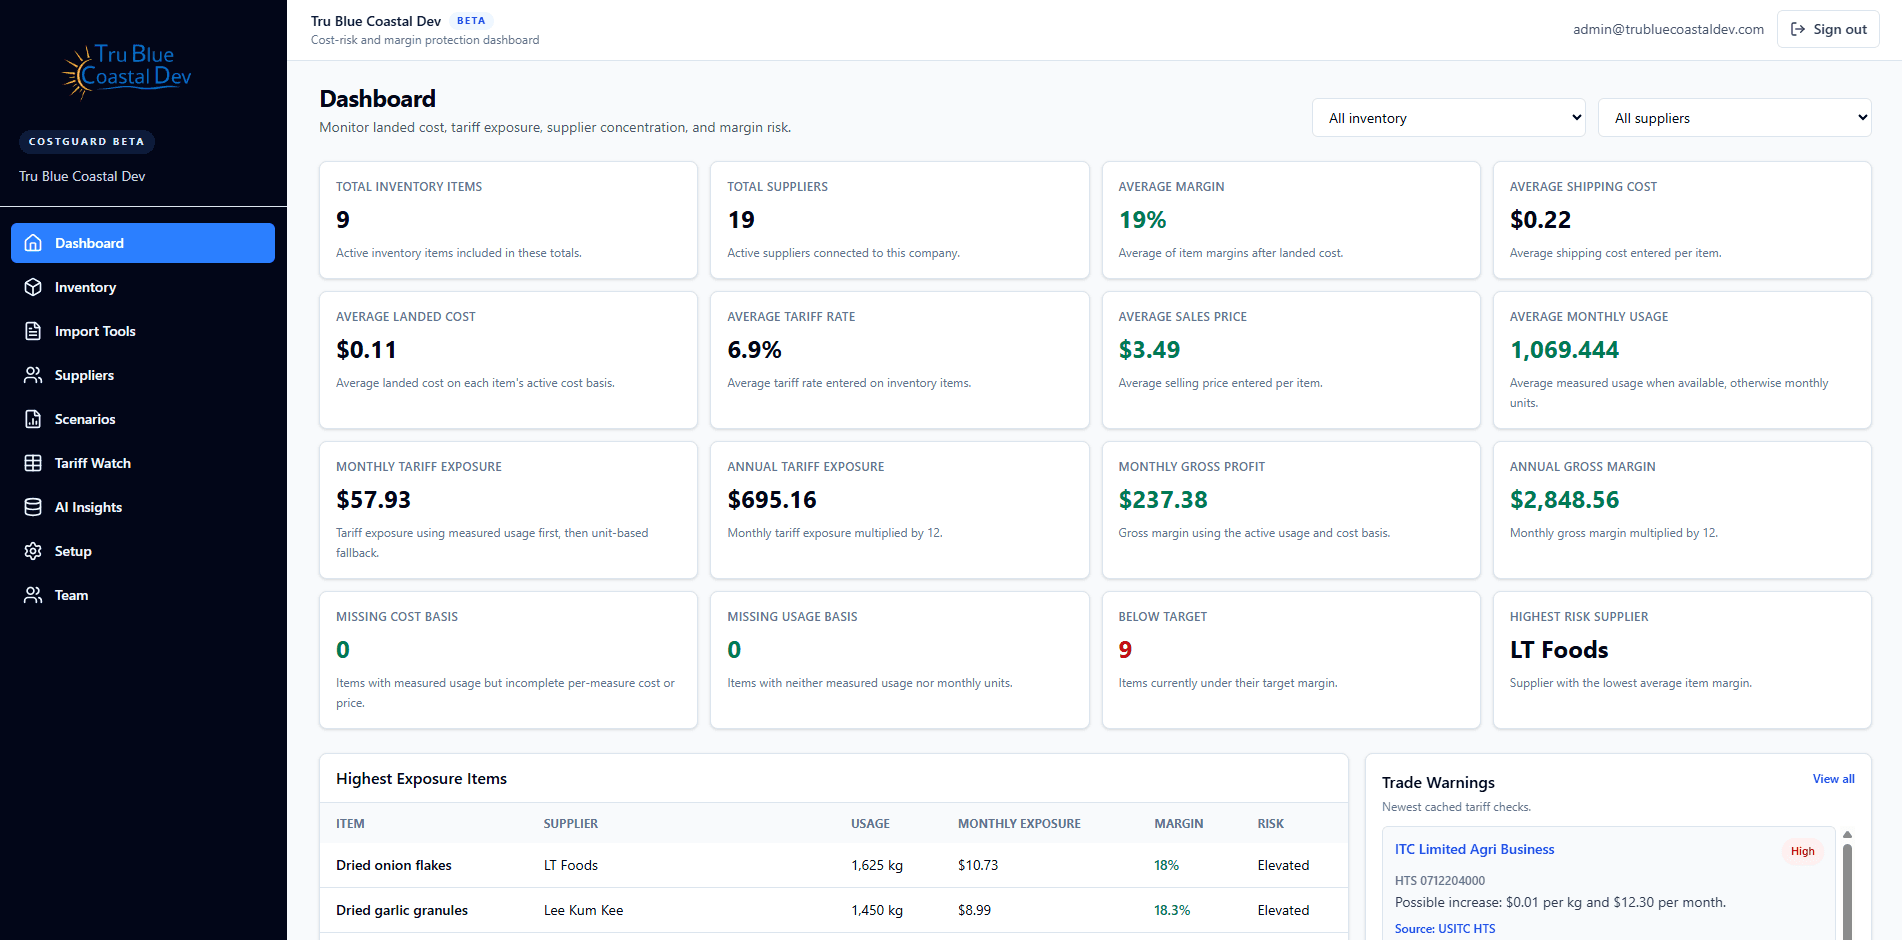The height and width of the screenshot is (940, 1902).
Task: Click the Average Tariff Rate value 6.9%
Action: (x=754, y=350)
